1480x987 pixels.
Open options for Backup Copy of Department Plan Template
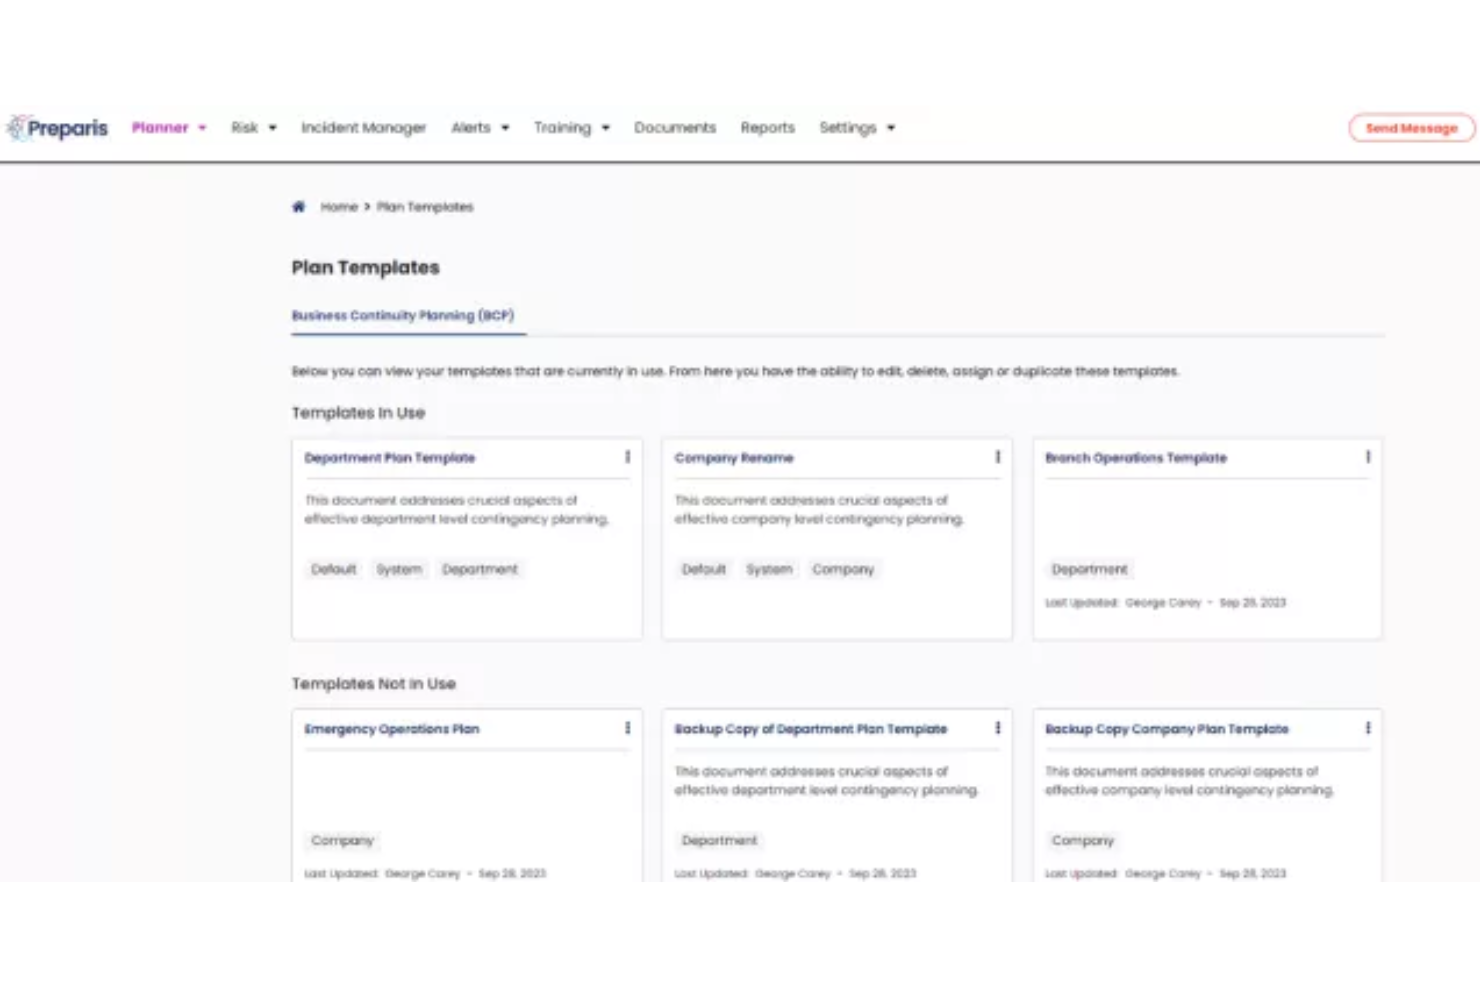997,728
